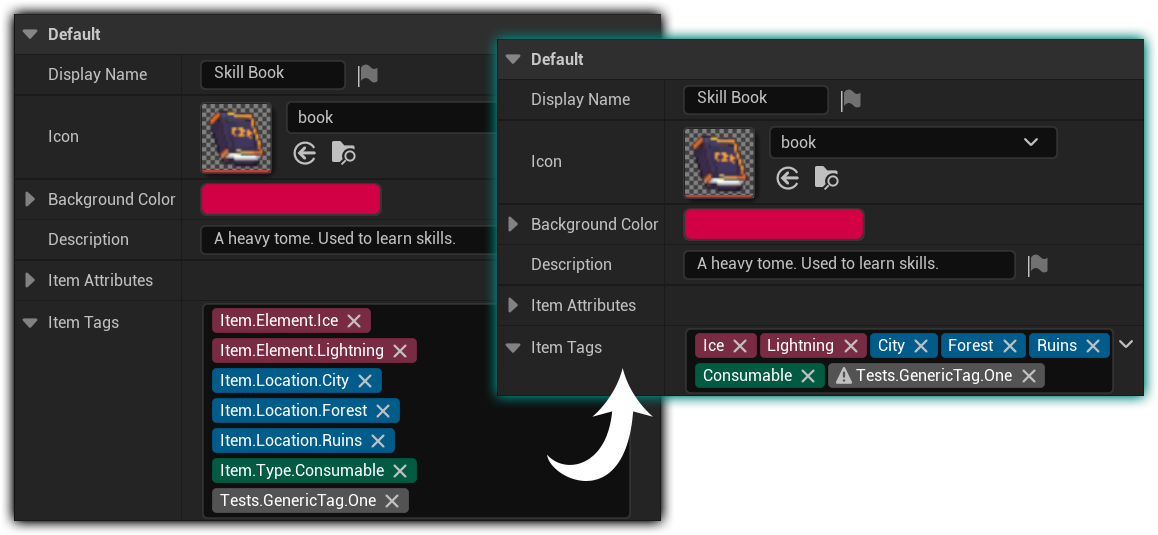The height and width of the screenshot is (535, 1158).
Task: Click the warning icon on the Tests.GenericTag.One tag
Action: pos(844,376)
